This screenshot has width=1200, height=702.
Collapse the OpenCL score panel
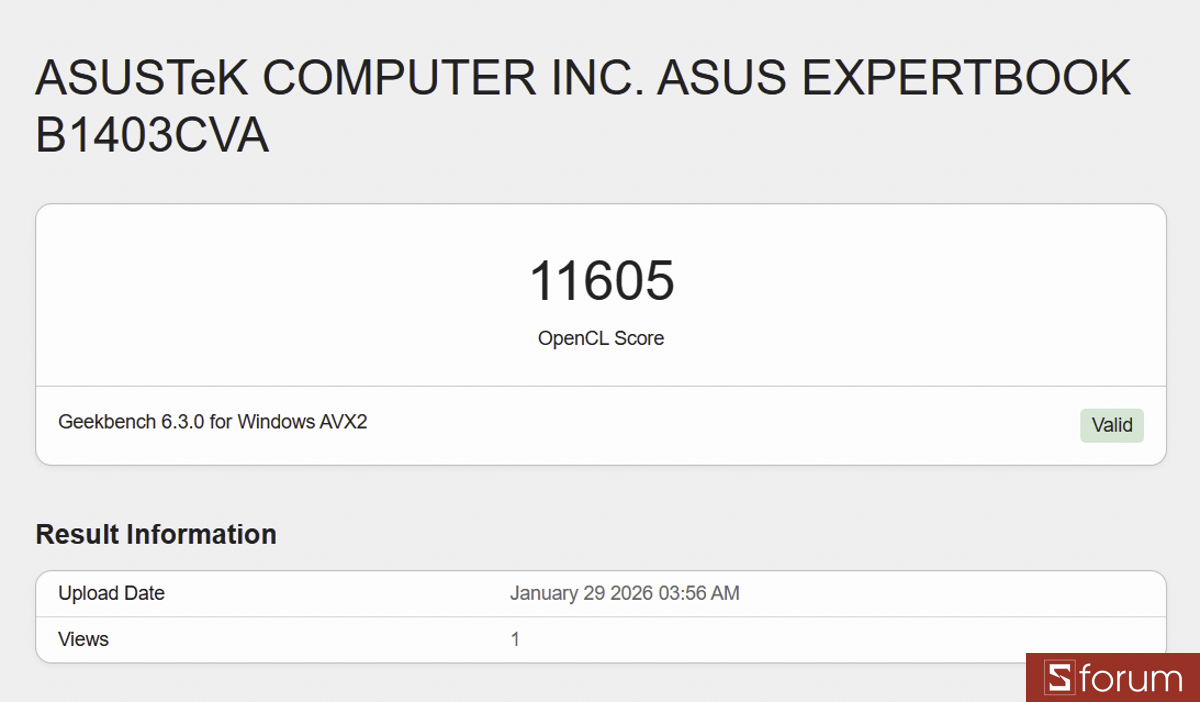coord(600,293)
